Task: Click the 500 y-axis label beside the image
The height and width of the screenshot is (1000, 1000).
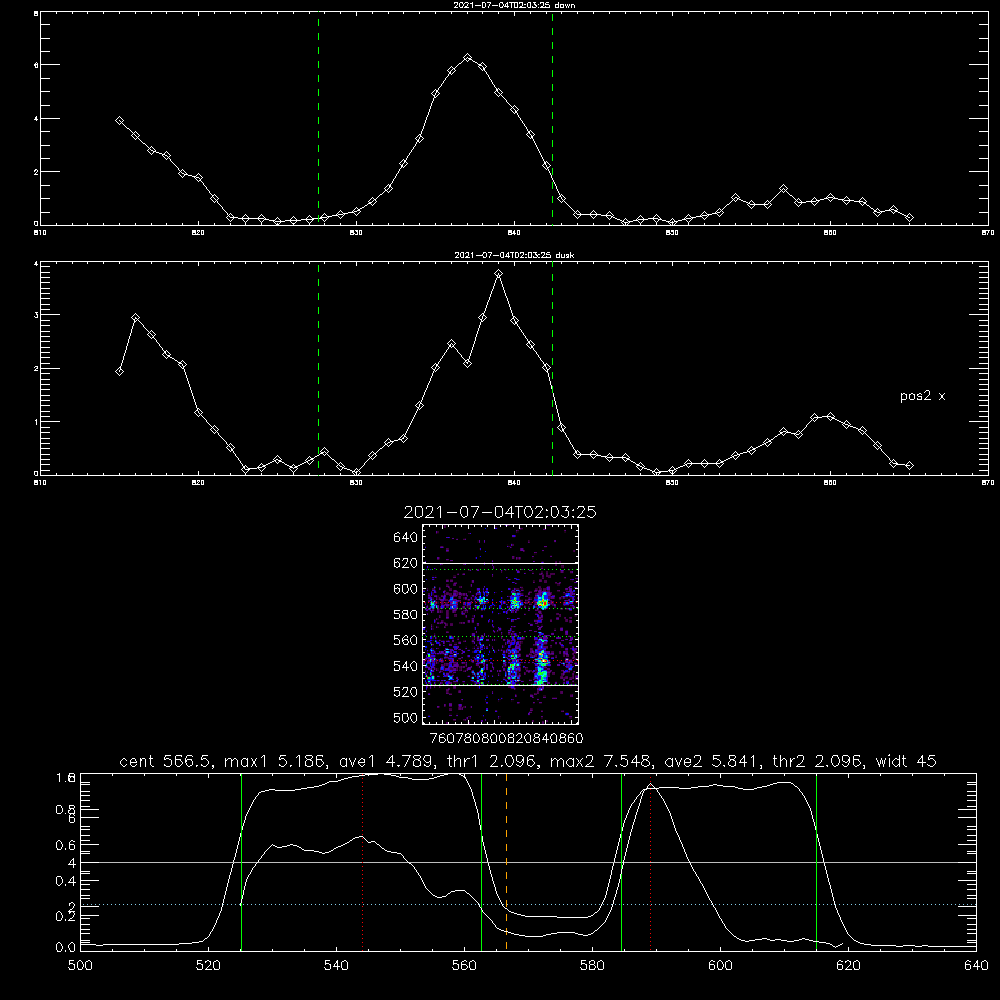Action: click(406, 717)
